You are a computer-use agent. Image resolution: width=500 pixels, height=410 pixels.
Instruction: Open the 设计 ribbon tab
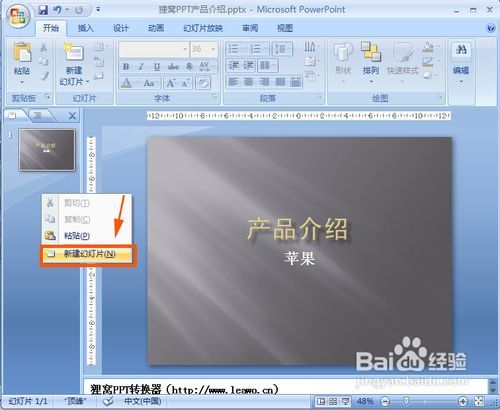pos(121,28)
